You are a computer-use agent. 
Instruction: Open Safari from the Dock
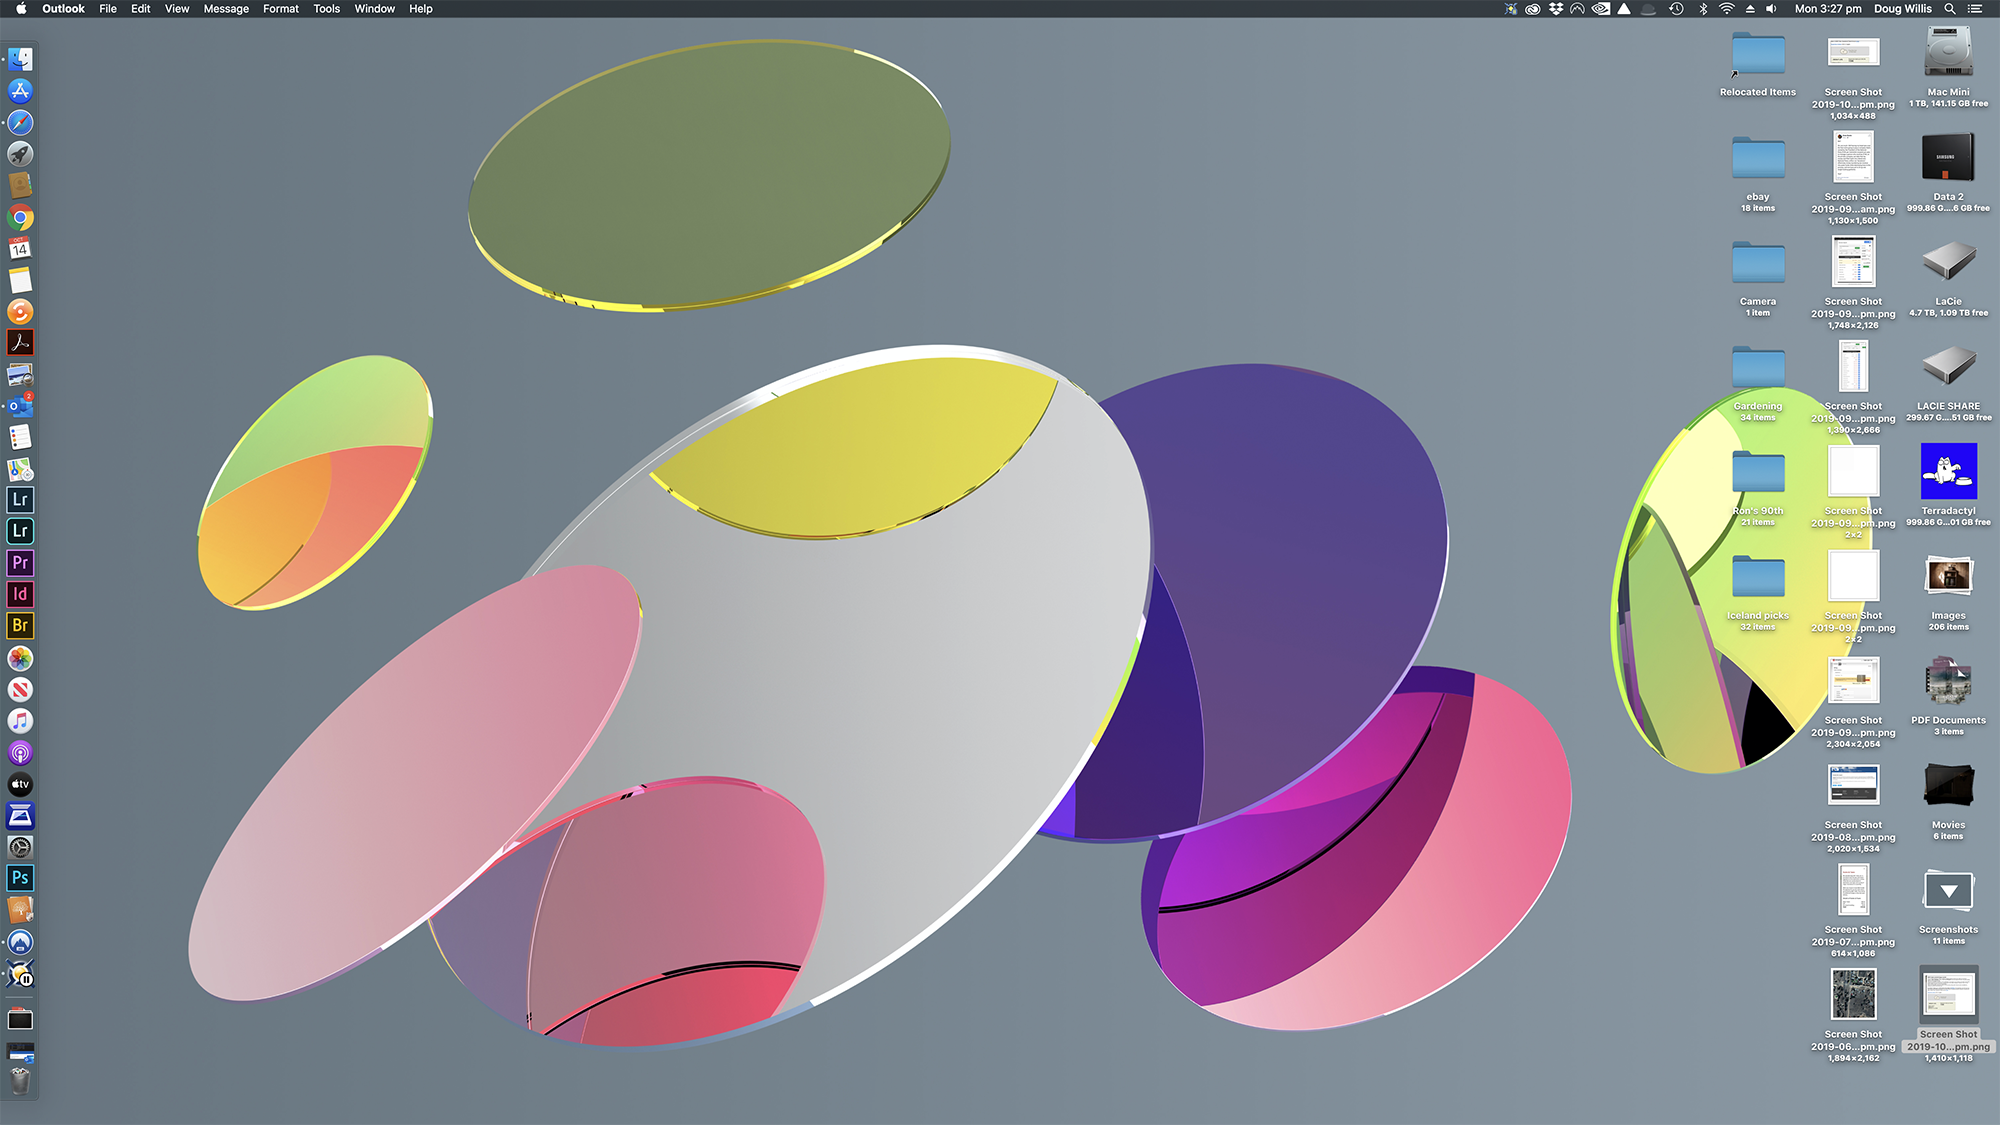point(20,122)
